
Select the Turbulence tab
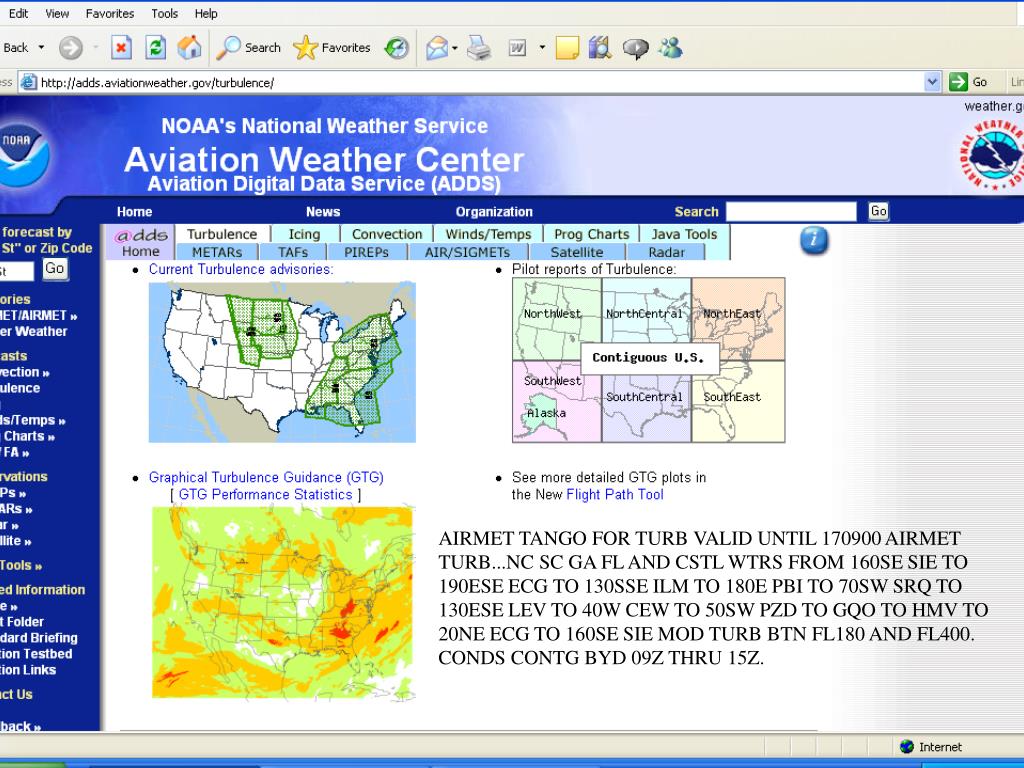click(x=222, y=234)
